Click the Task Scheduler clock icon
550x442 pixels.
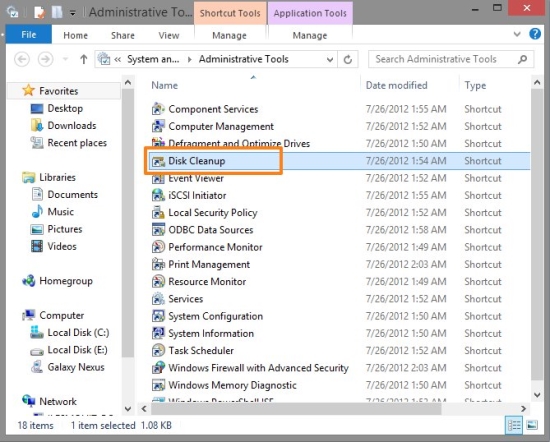[x=158, y=350]
